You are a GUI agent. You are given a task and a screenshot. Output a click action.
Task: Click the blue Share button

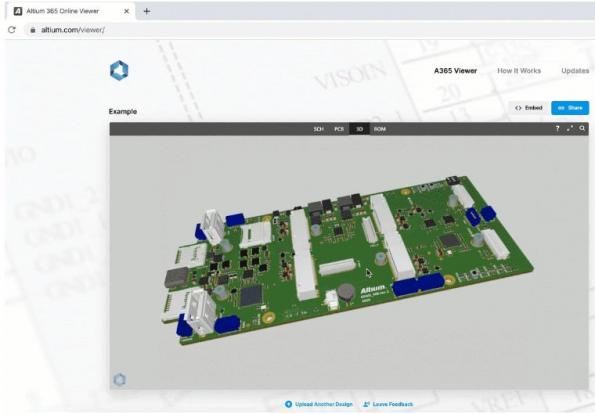[x=570, y=108]
